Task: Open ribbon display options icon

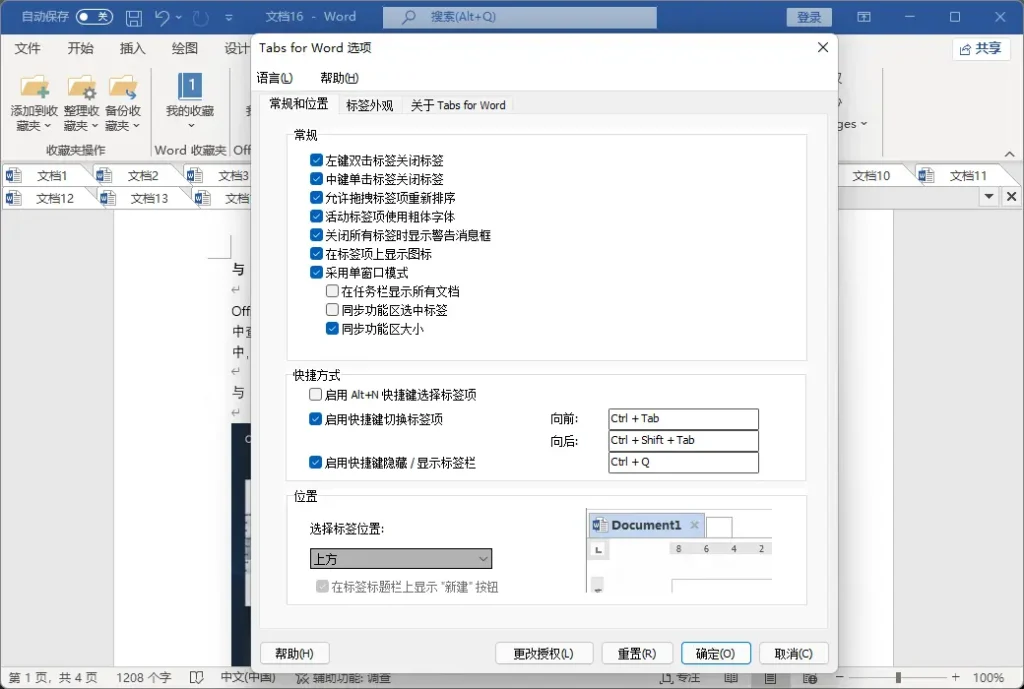Action: [864, 17]
